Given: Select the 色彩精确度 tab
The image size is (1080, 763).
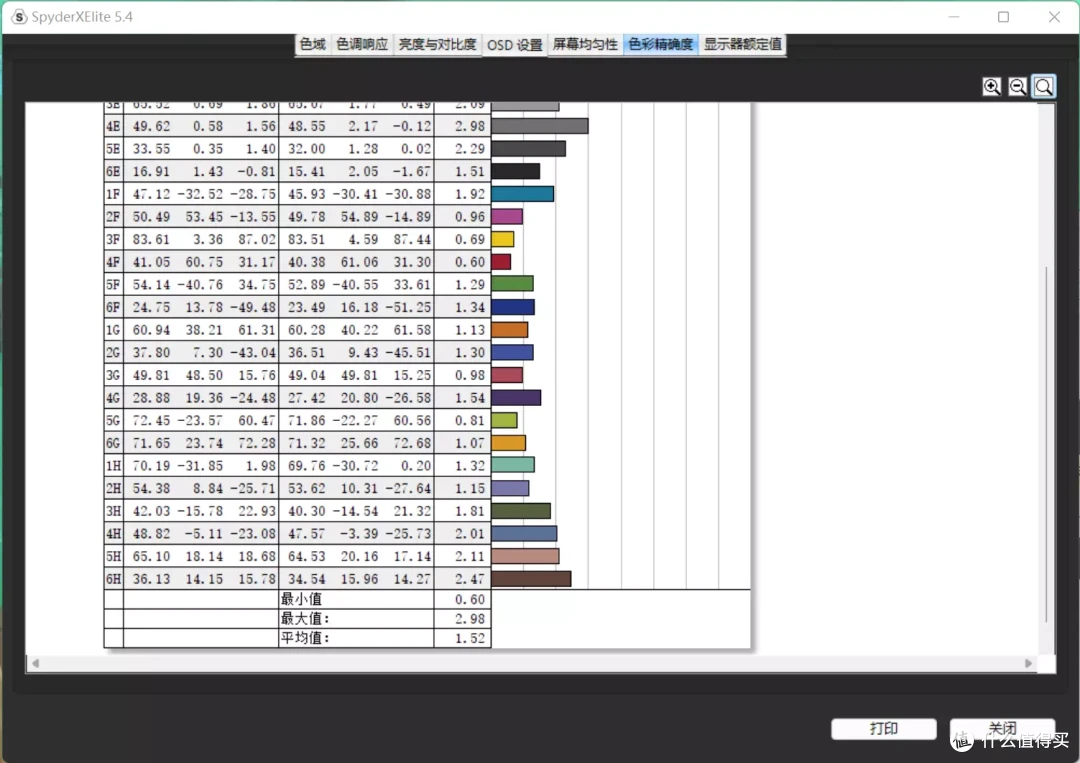Looking at the screenshot, I should click(661, 45).
